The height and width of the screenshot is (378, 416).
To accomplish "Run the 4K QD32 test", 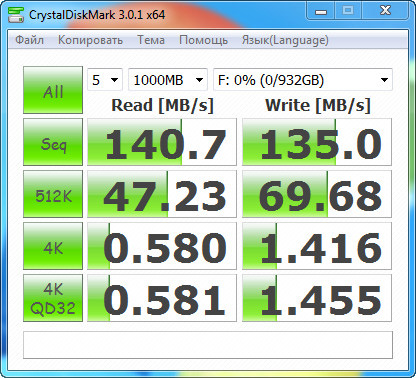I will pyautogui.click(x=53, y=298).
